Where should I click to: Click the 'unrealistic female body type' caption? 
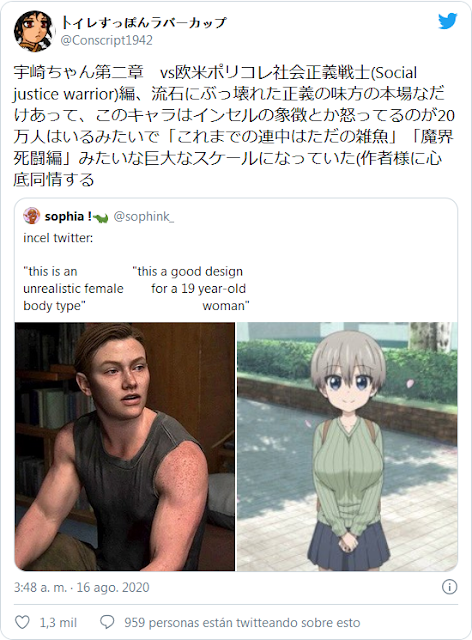[73, 289]
